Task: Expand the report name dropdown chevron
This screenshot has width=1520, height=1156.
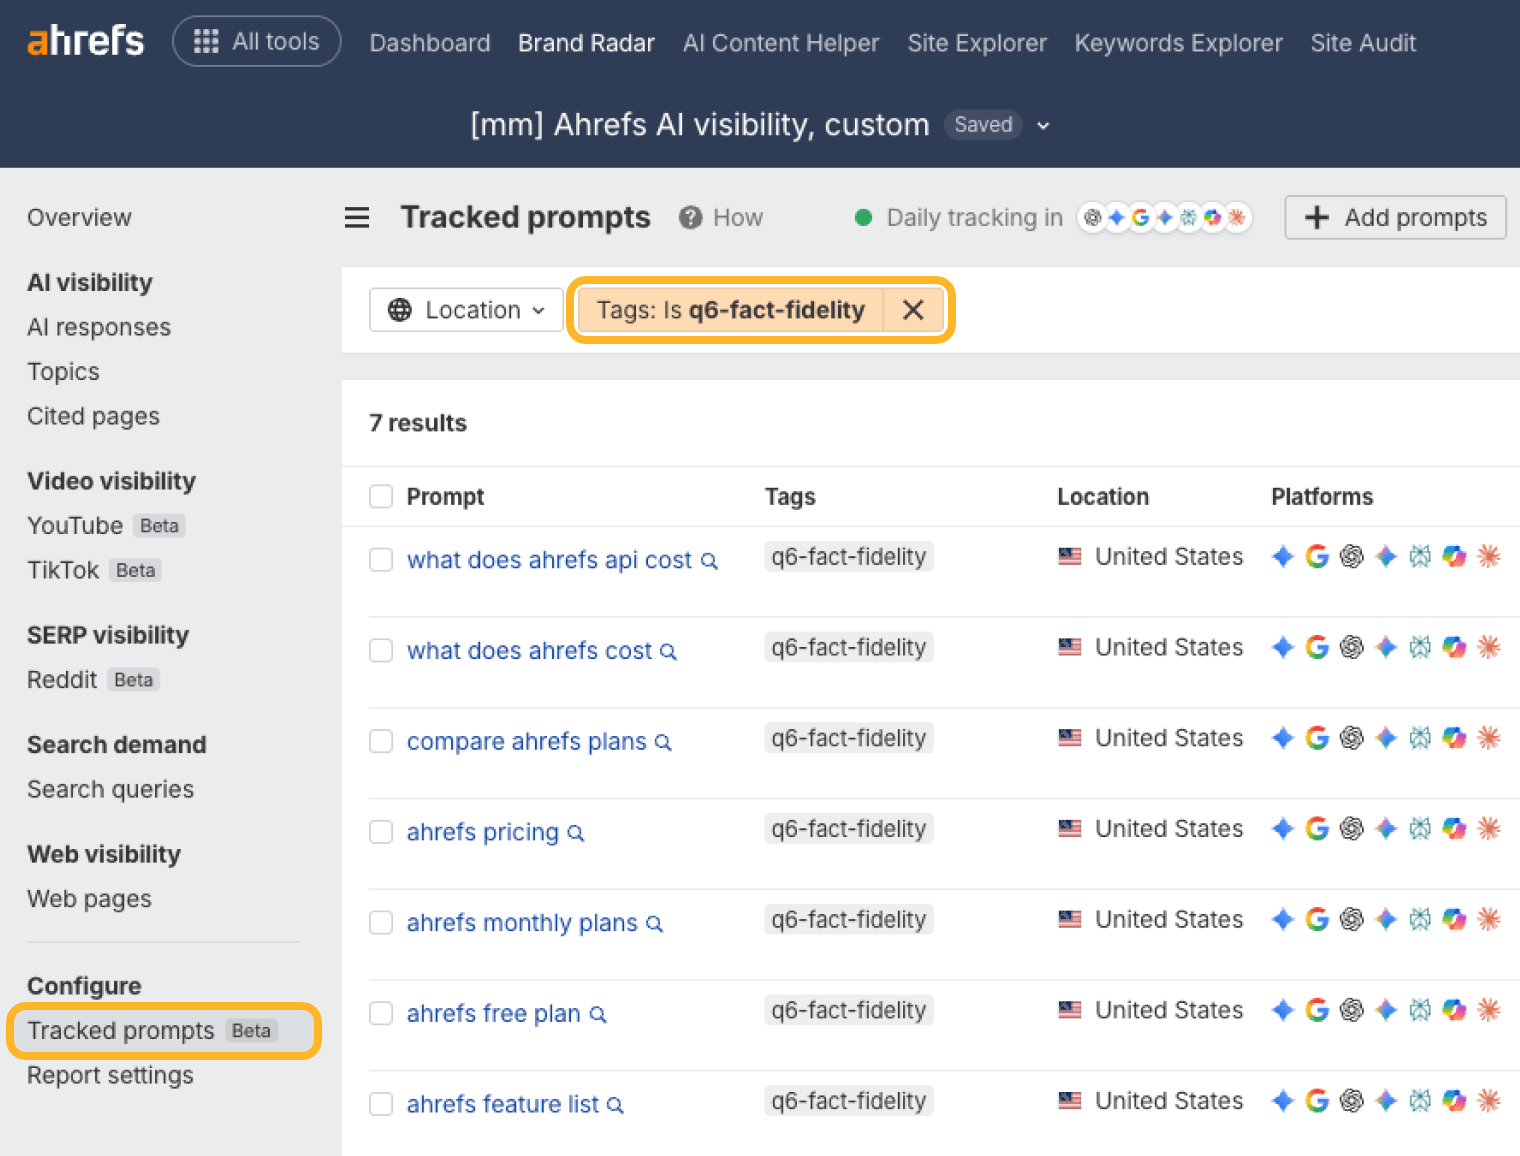Action: (x=1043, y=126)
